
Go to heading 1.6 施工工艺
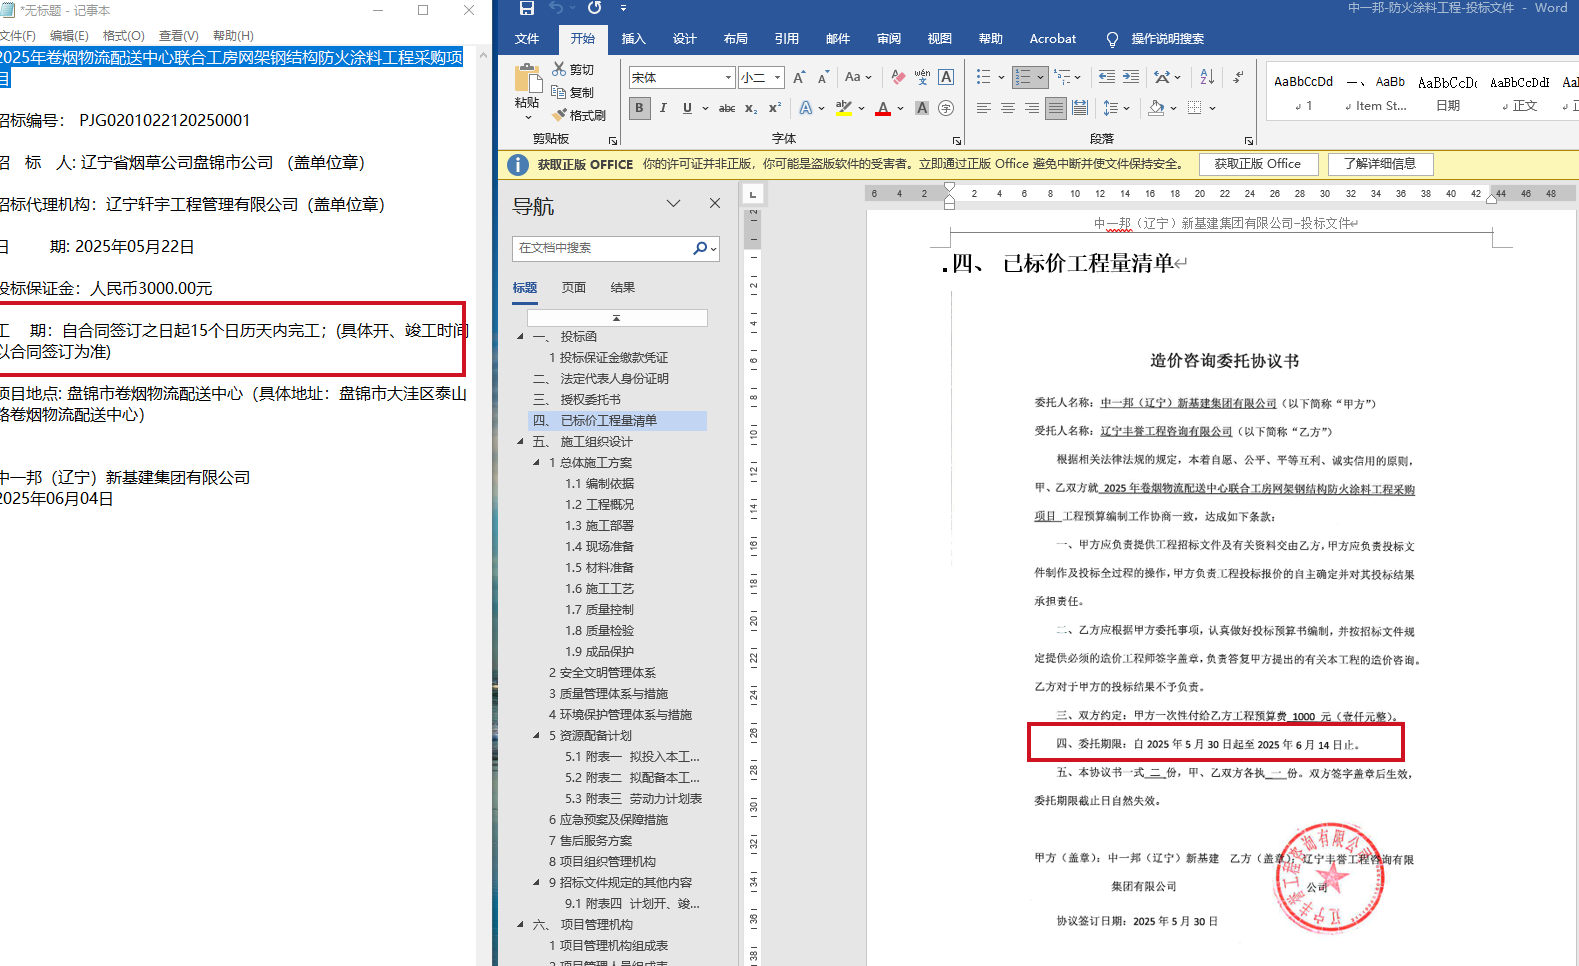[600, 588]
